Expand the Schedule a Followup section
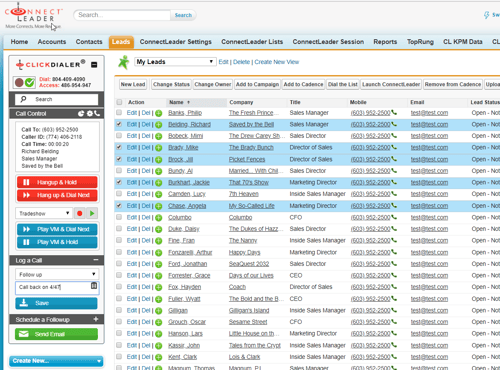 (96, 319)
